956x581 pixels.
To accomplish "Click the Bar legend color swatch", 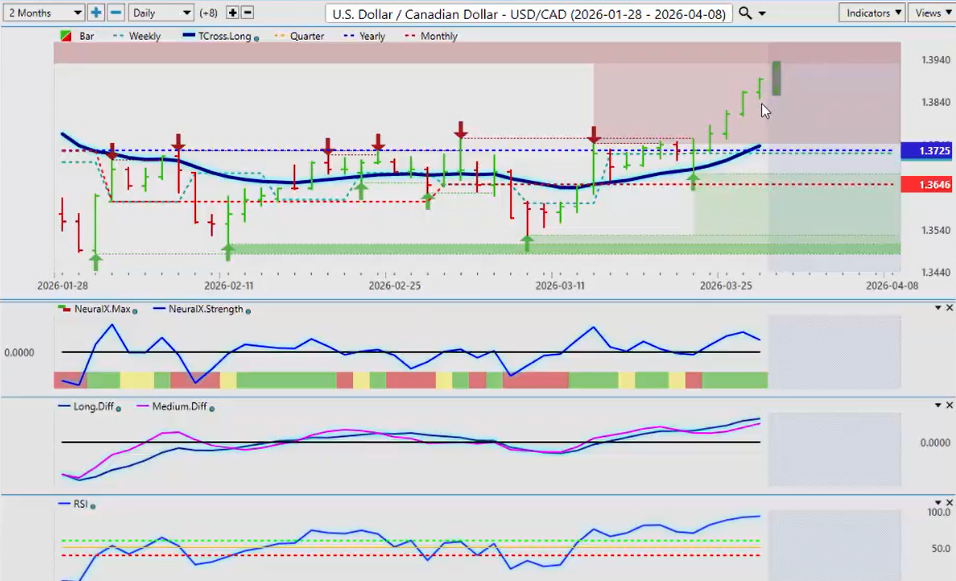I will (x=66, y=36).
